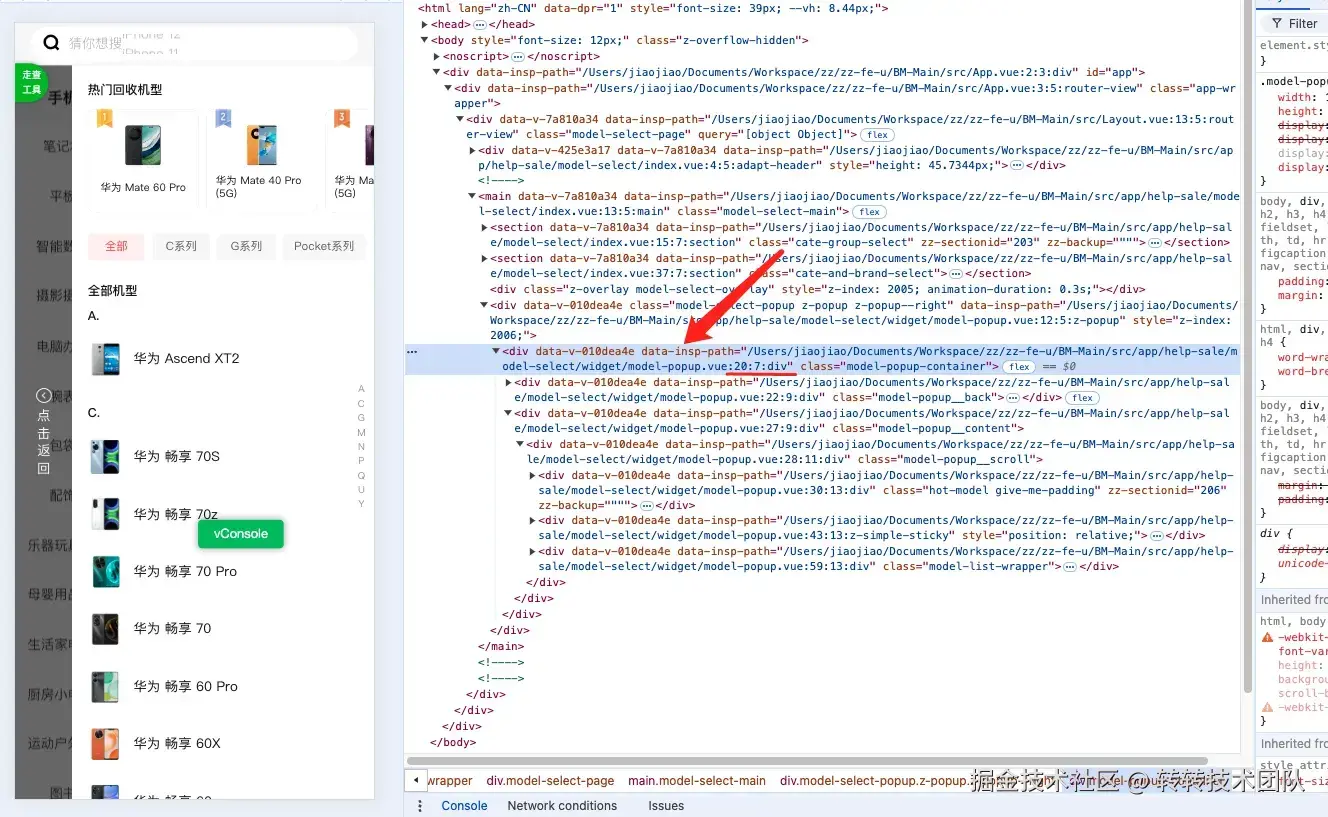Click flex badge on model-select-main node
The width and height of the screenshot is (1328, 817).
point(869,212)
